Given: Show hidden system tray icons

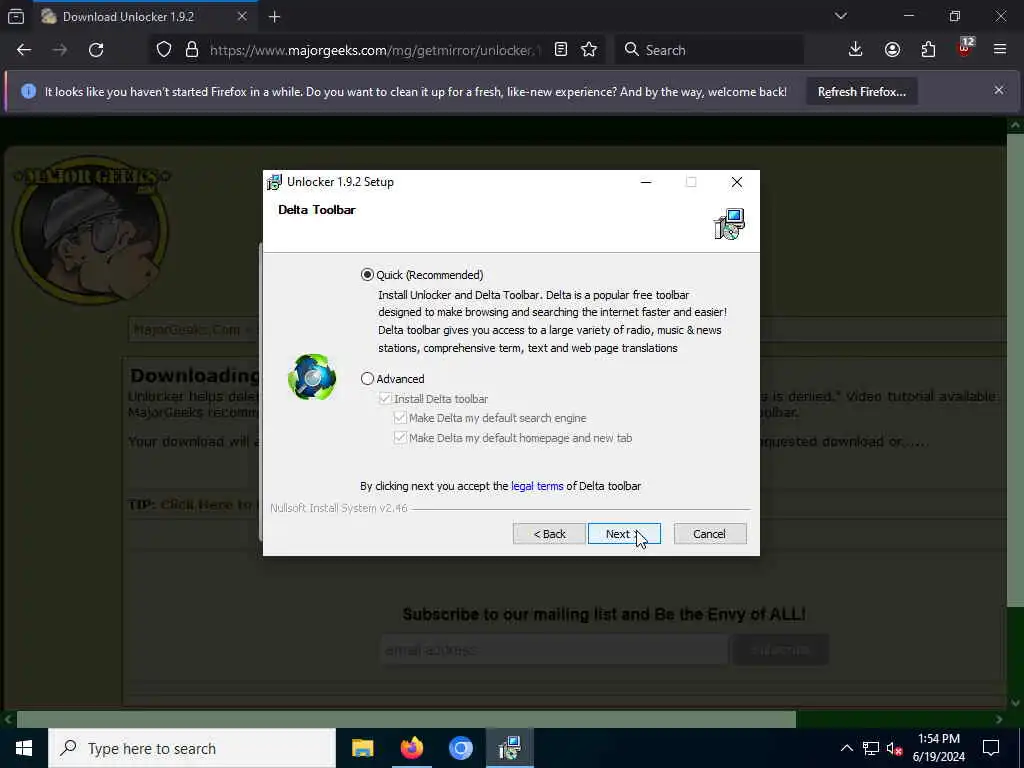Looking at the screenshot, I should (x=846, y=748).
